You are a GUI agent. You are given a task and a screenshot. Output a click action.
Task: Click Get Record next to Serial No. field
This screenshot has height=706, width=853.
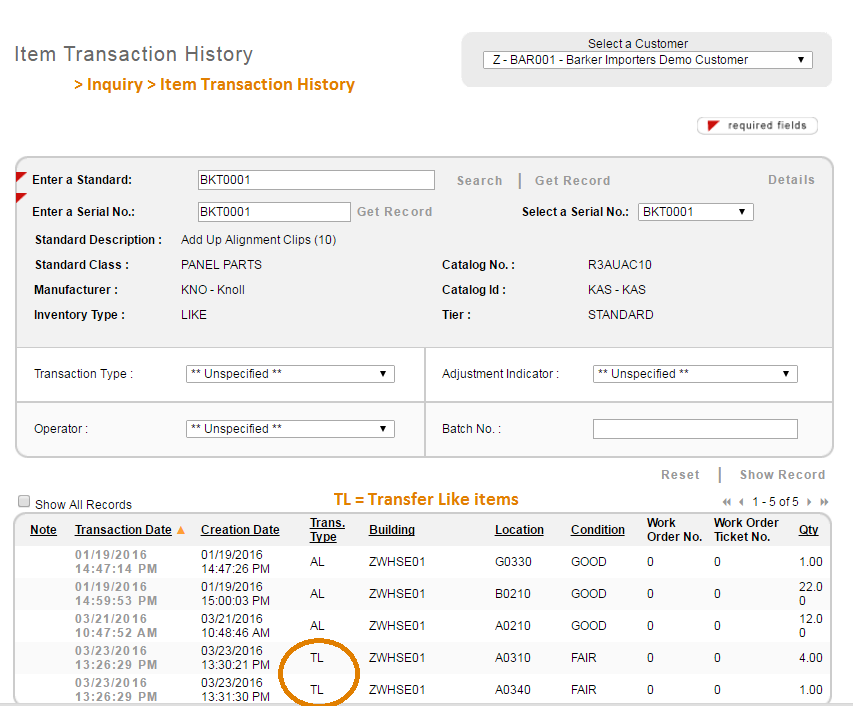pyautogui.click(x=394, y=212)
